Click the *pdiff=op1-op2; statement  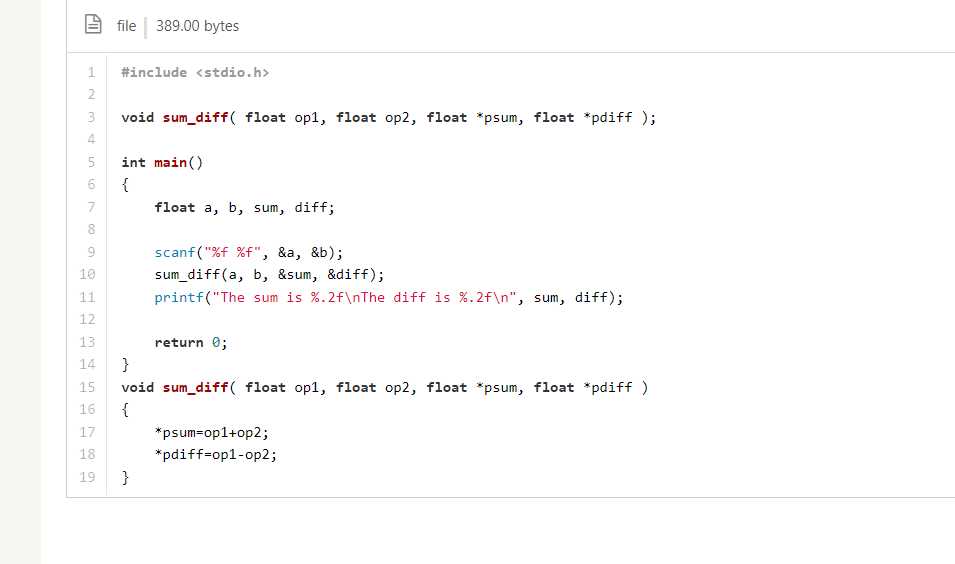[x=216, y=454]
